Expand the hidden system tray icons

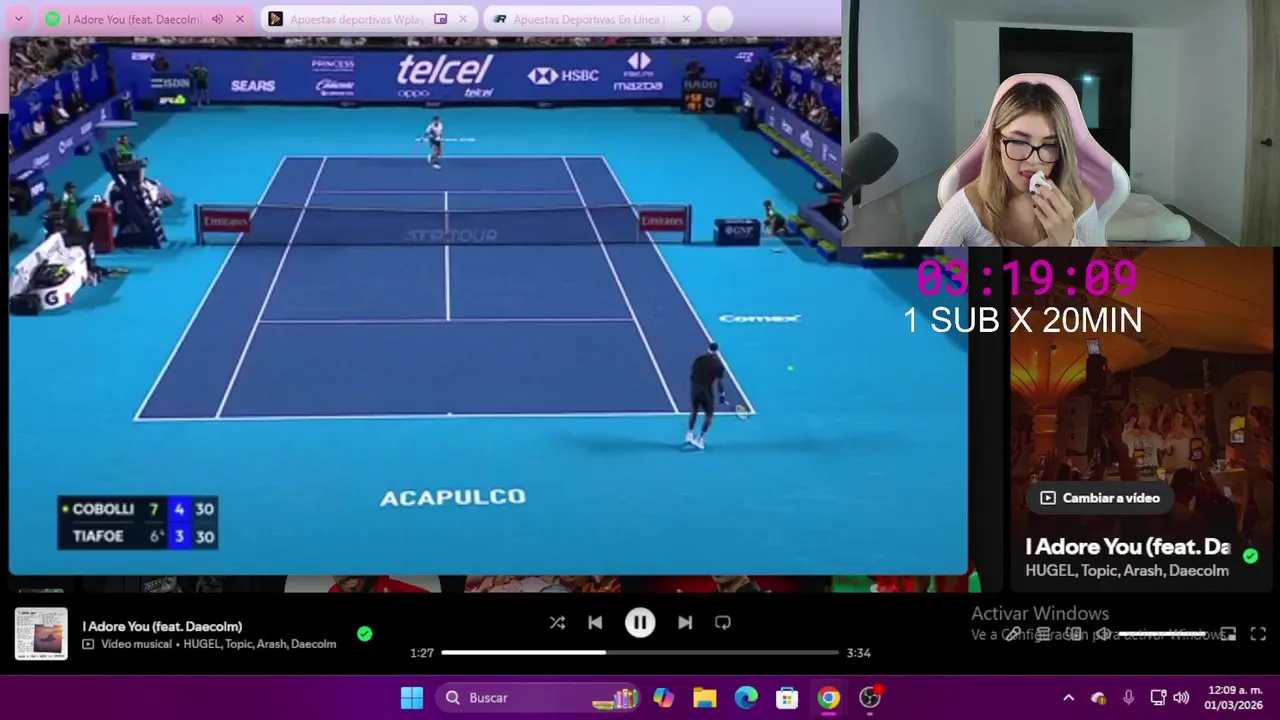point(1068,698)
